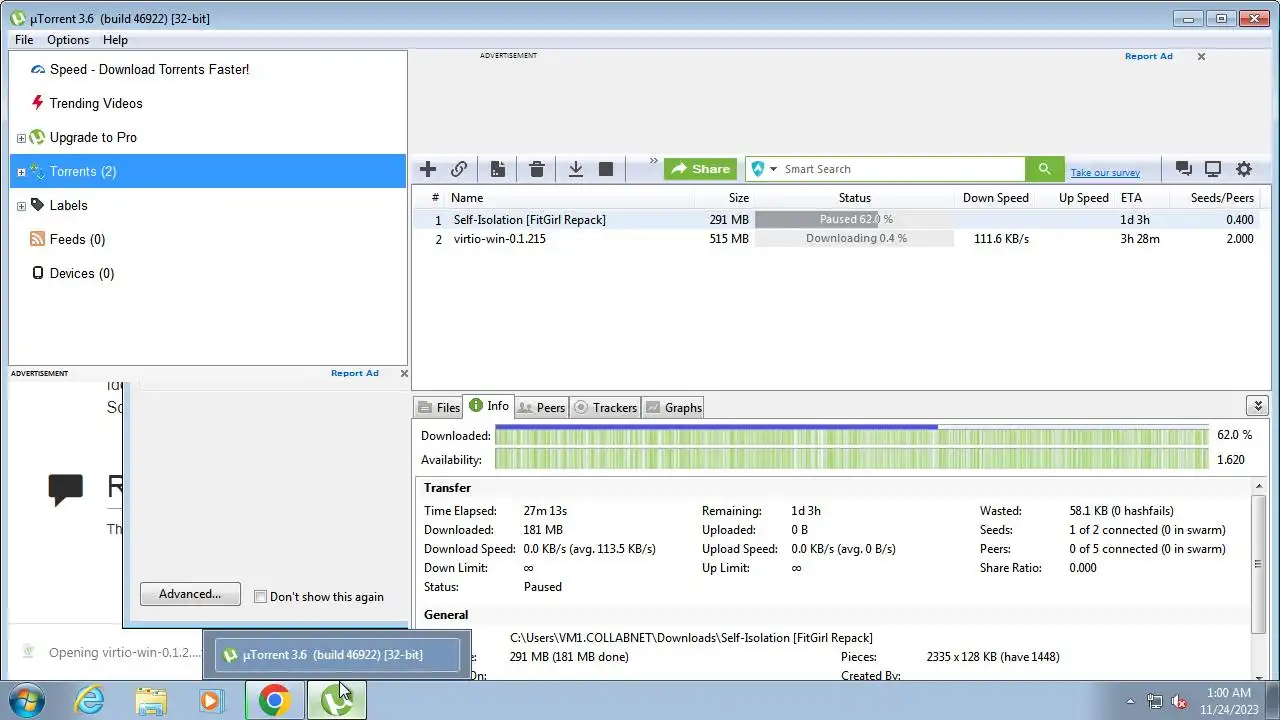Viewport: 1280px width, 720px height.
Task: Collapse the detailed info pane arrow
Action: click(1258, 405)
